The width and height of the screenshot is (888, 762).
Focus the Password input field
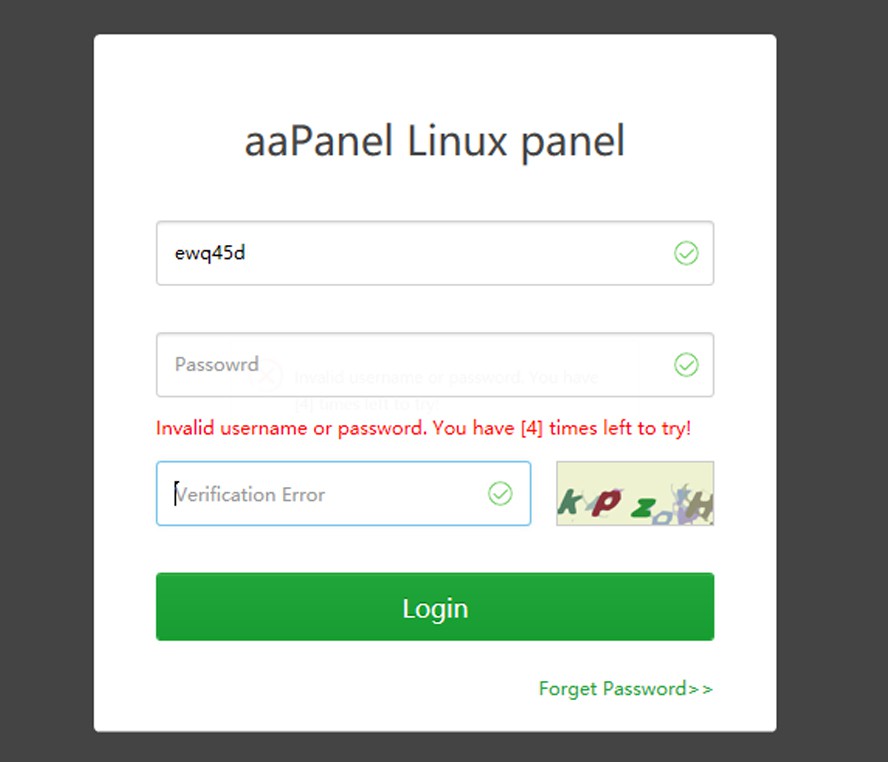(x=410, y=365)
